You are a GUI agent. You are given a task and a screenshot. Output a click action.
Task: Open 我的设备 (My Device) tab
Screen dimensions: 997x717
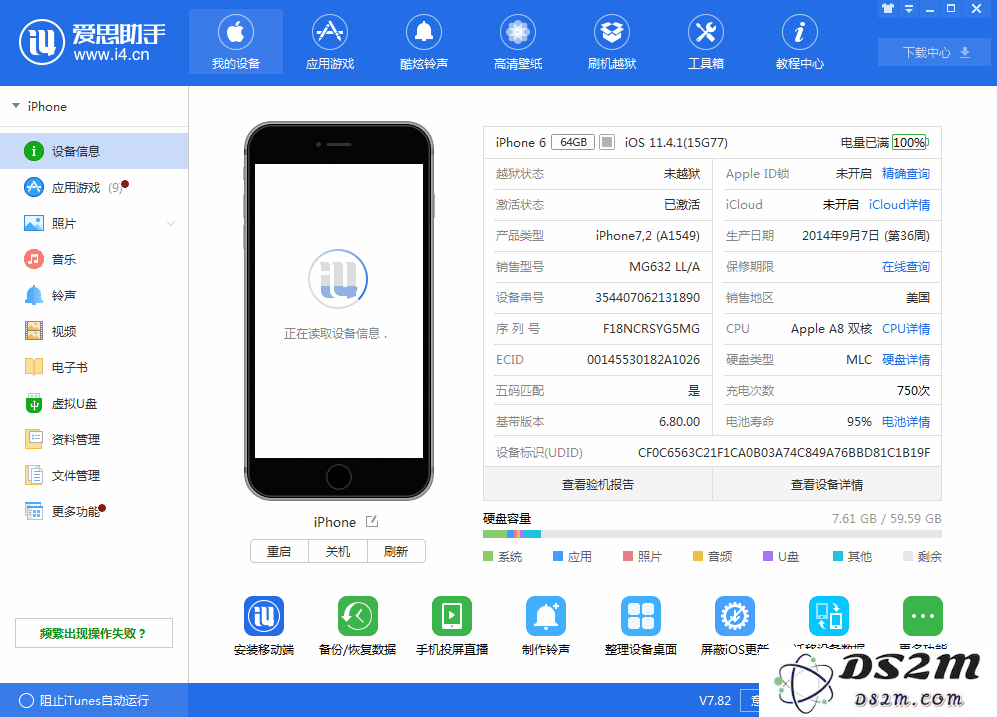[x=236, y=41]
